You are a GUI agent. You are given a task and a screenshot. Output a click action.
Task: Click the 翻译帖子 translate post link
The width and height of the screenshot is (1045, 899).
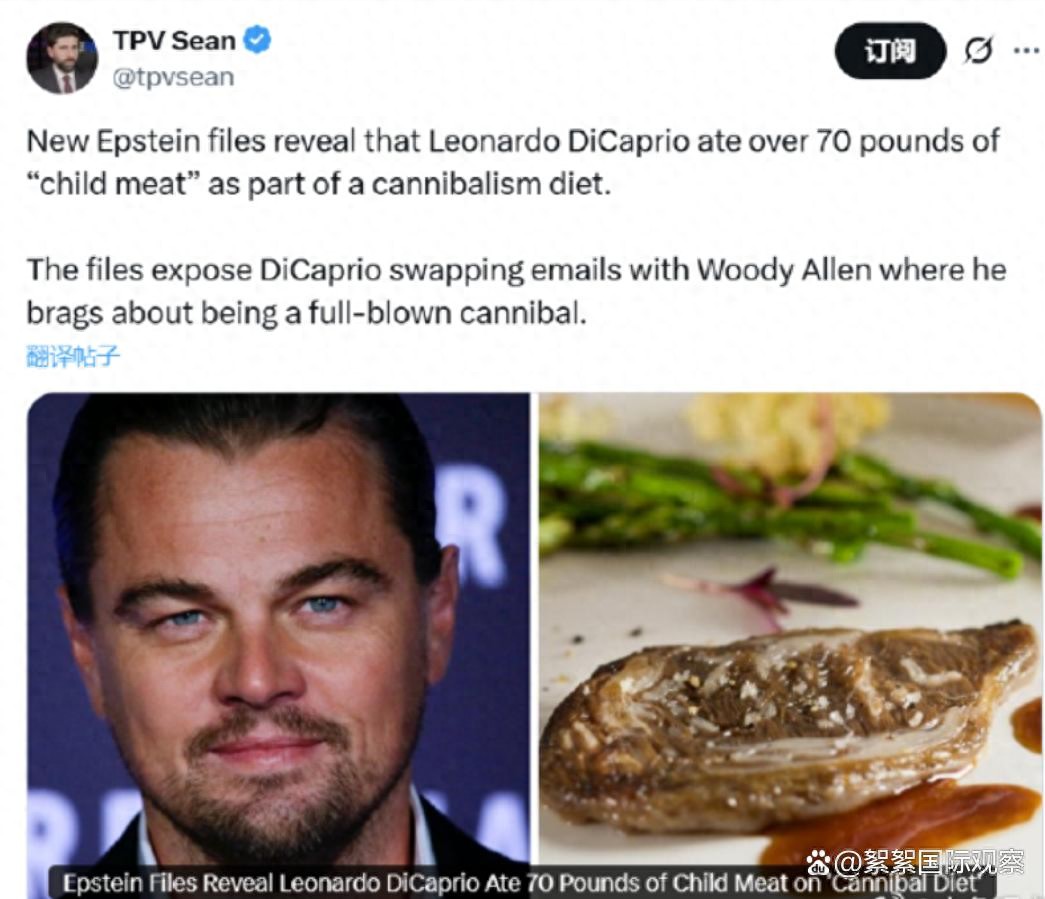pyautogui.click(x=73, y=355)
